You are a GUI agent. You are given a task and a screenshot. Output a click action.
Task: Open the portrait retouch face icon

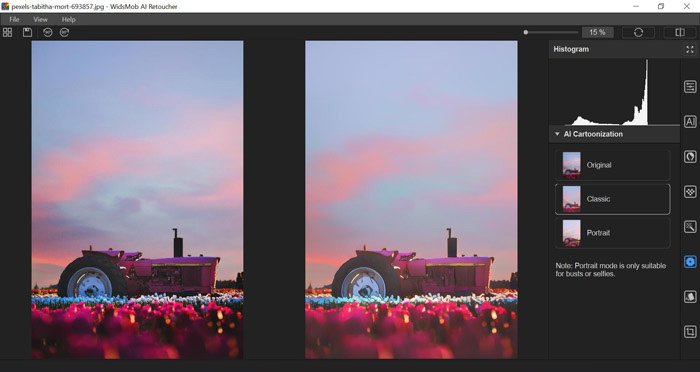tap(690, 157)
